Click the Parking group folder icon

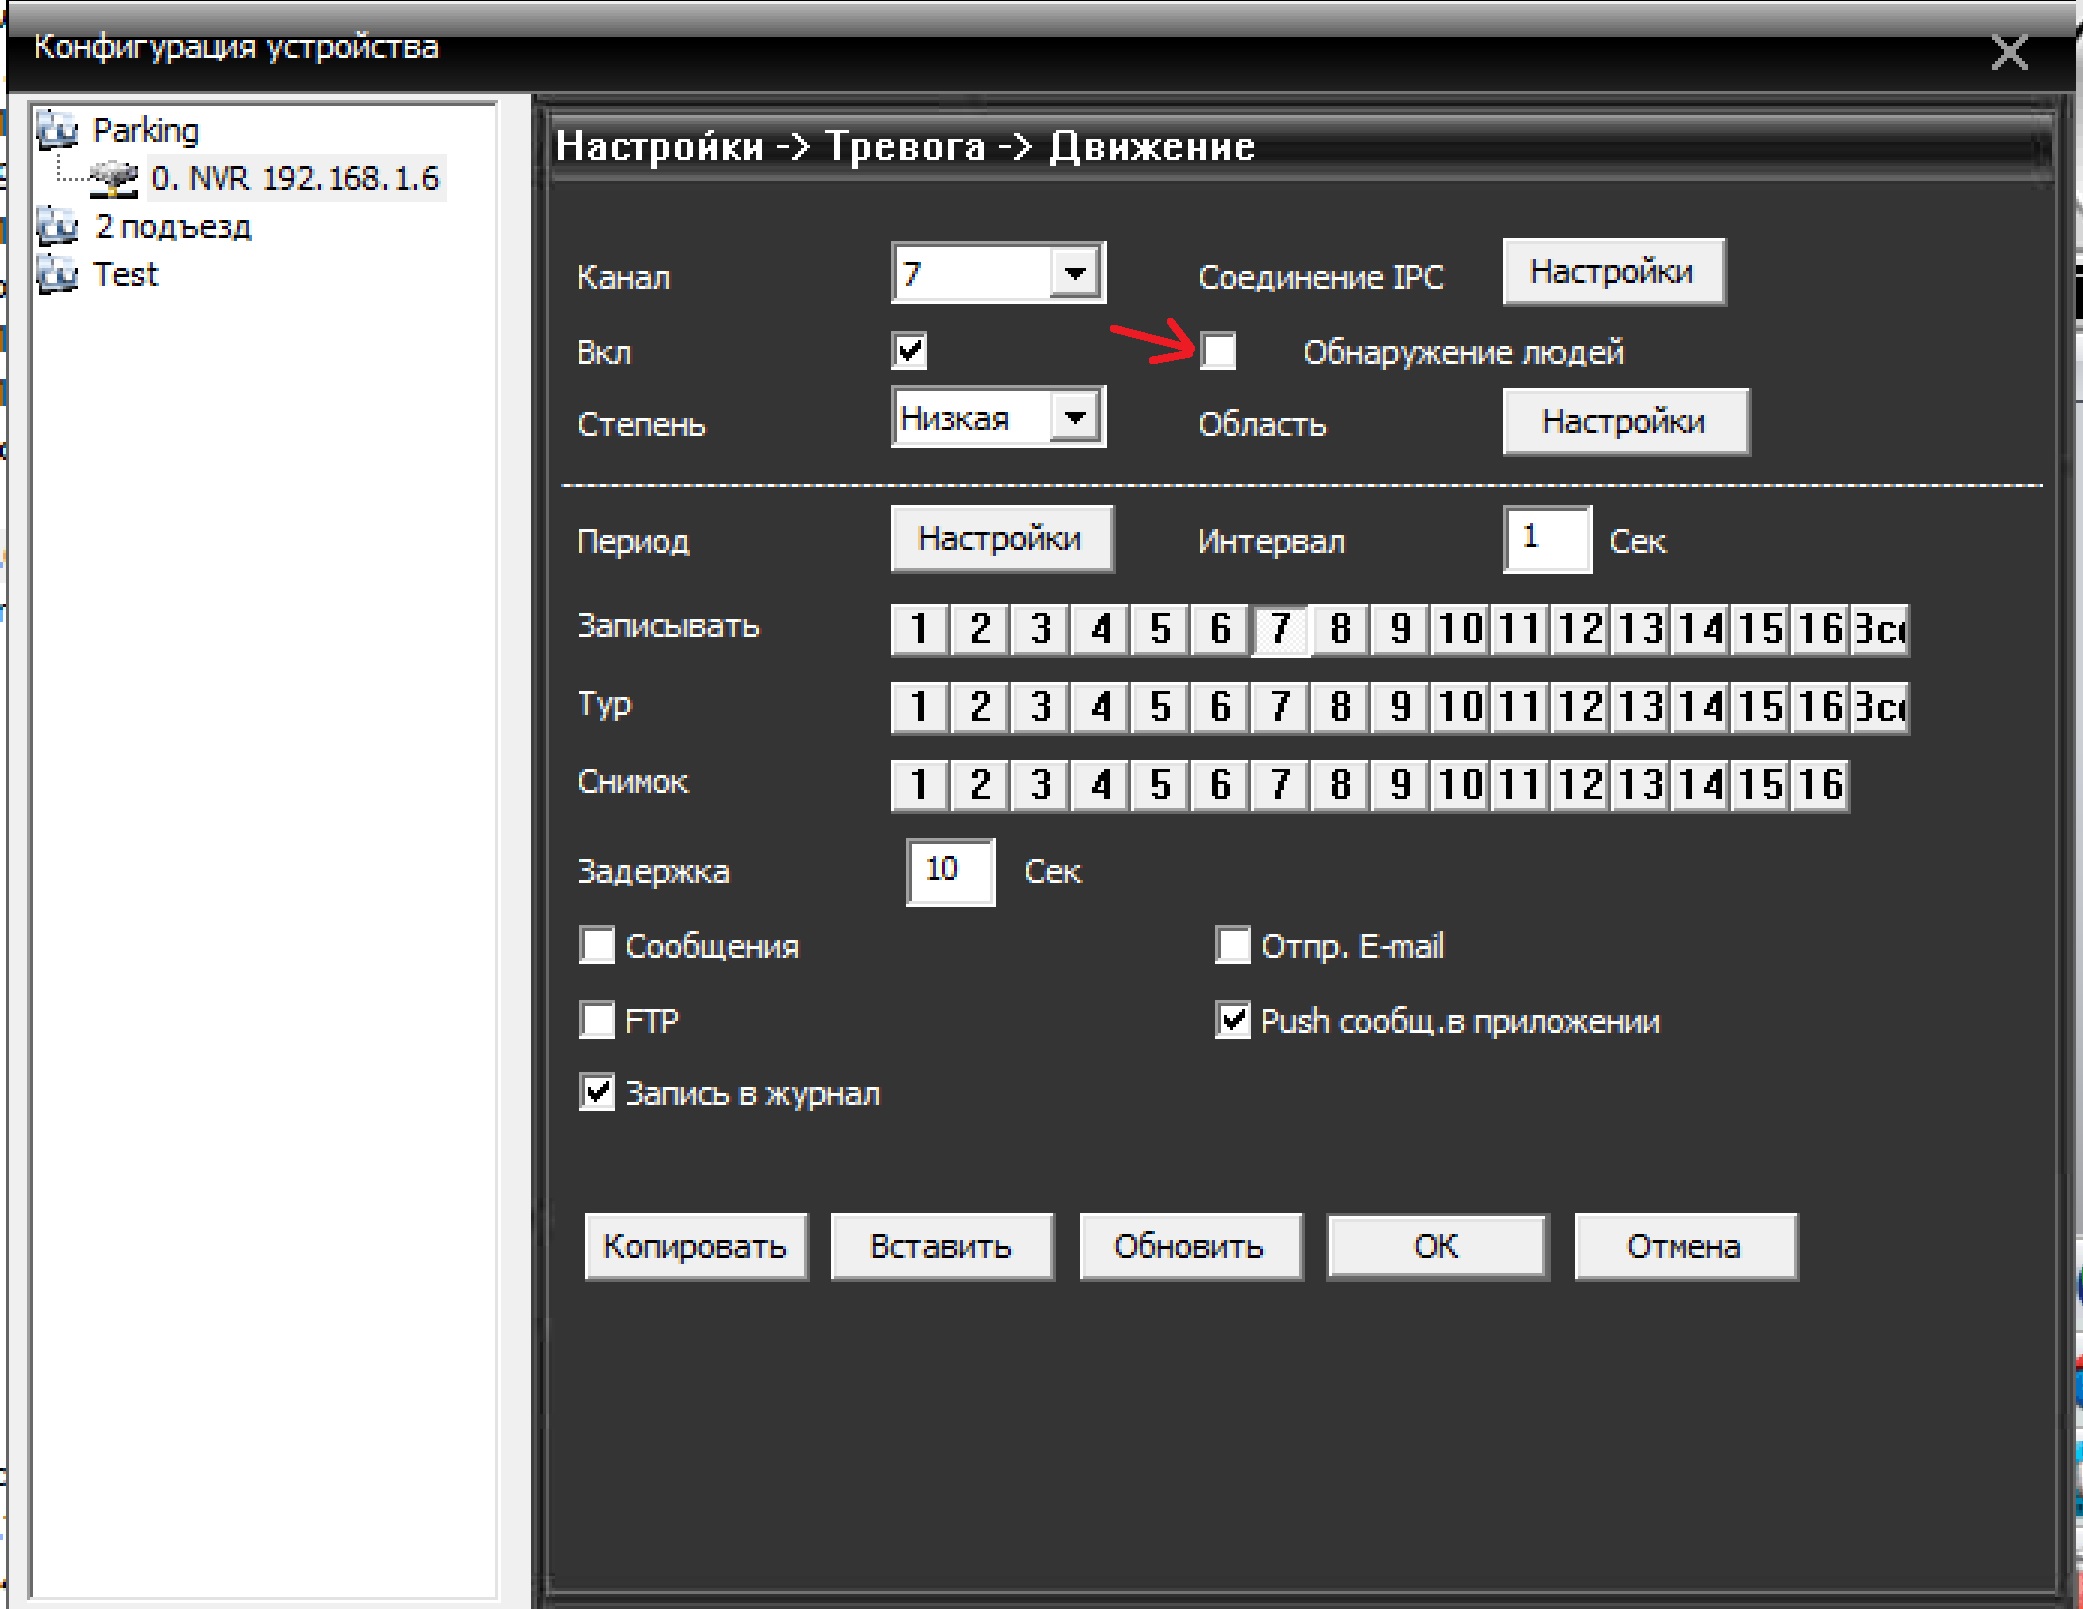[57, 130]
